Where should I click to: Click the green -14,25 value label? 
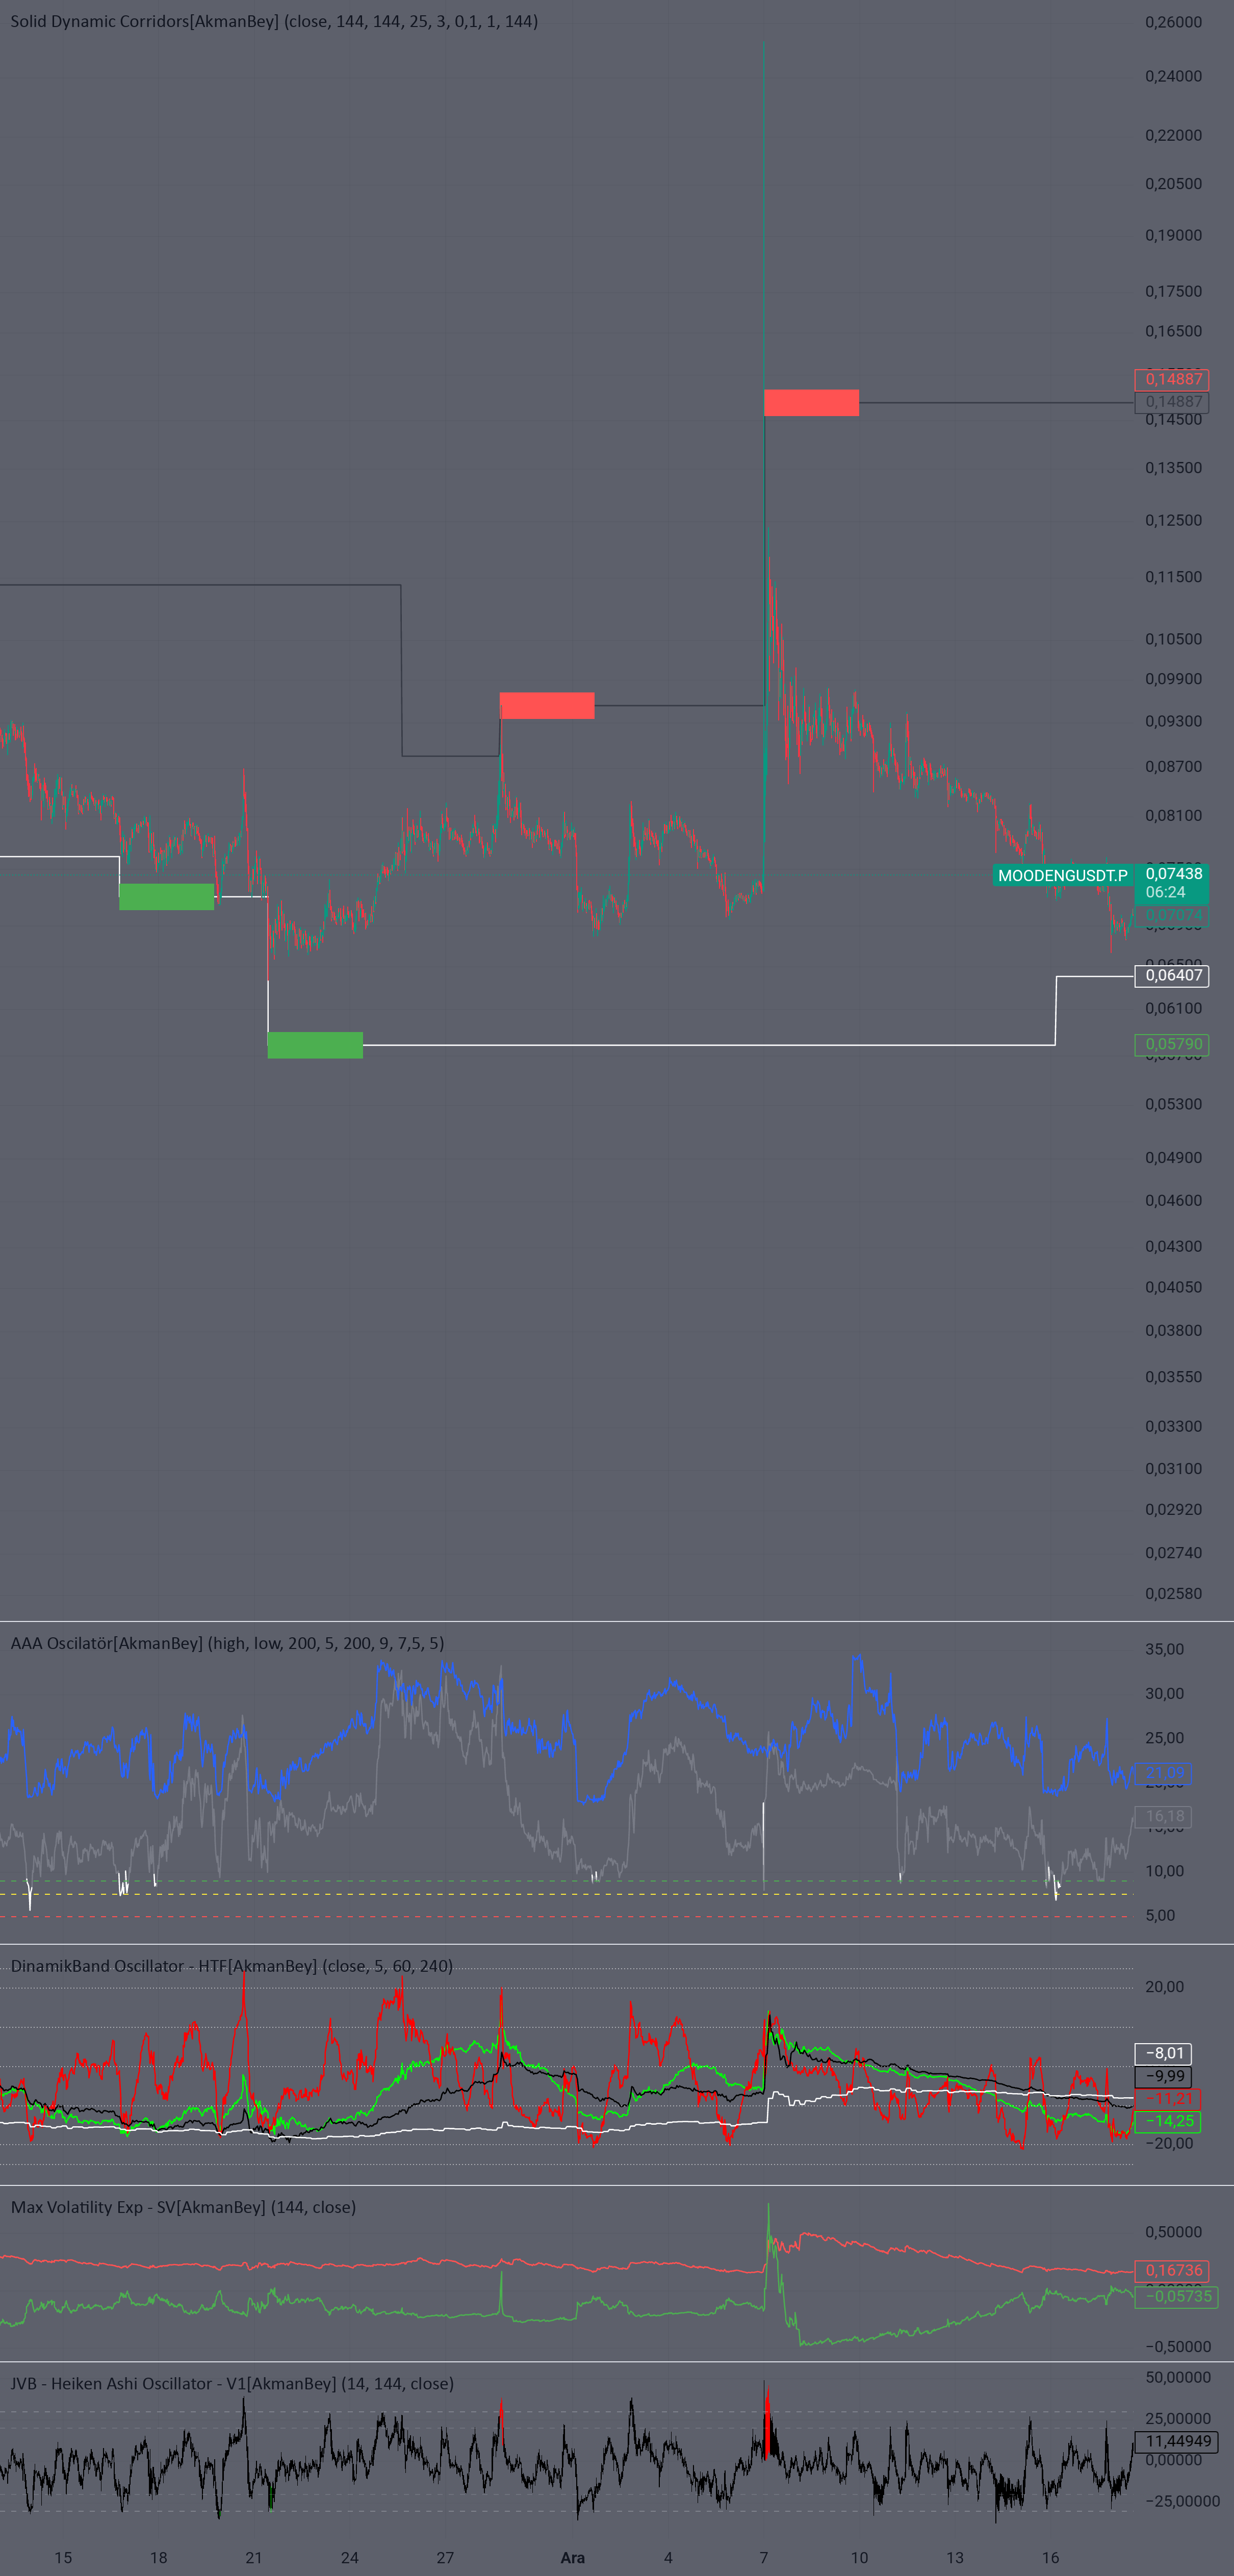click(x=1167, y=2121)
